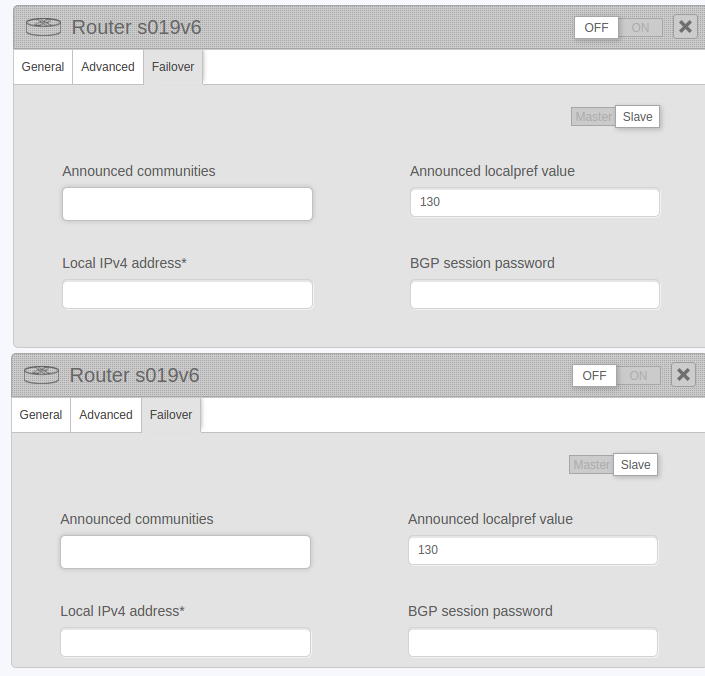Image resolution: width=705 pixels, height=676 pixels.
Task: Focus BGP session password field in the top panel
Action: [x=535, y=295]
